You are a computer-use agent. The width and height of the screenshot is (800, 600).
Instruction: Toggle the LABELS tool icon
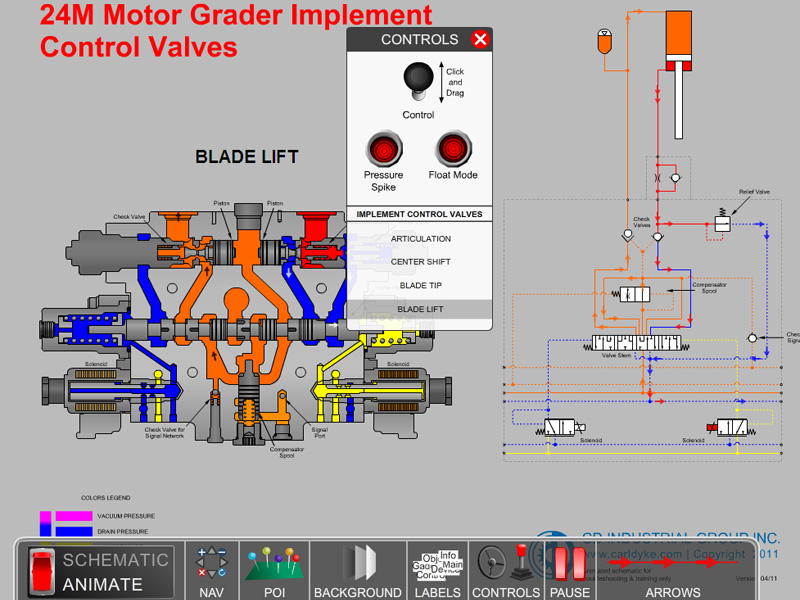(437, 571)
